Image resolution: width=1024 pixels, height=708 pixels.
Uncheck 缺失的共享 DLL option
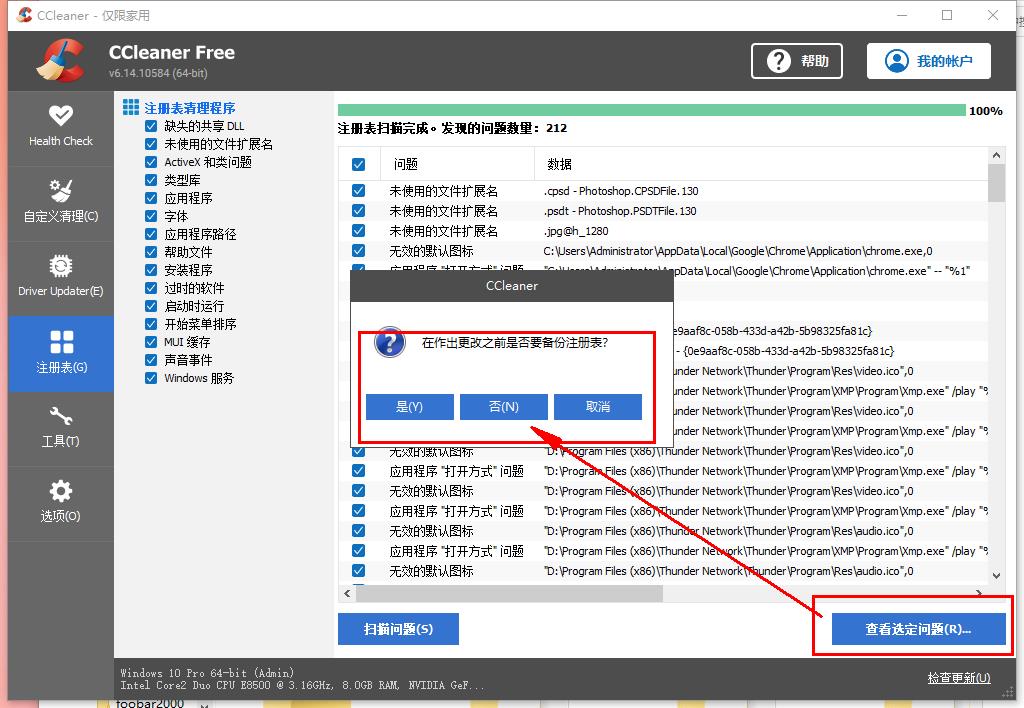pyautogui.click(x=149, y=125)
